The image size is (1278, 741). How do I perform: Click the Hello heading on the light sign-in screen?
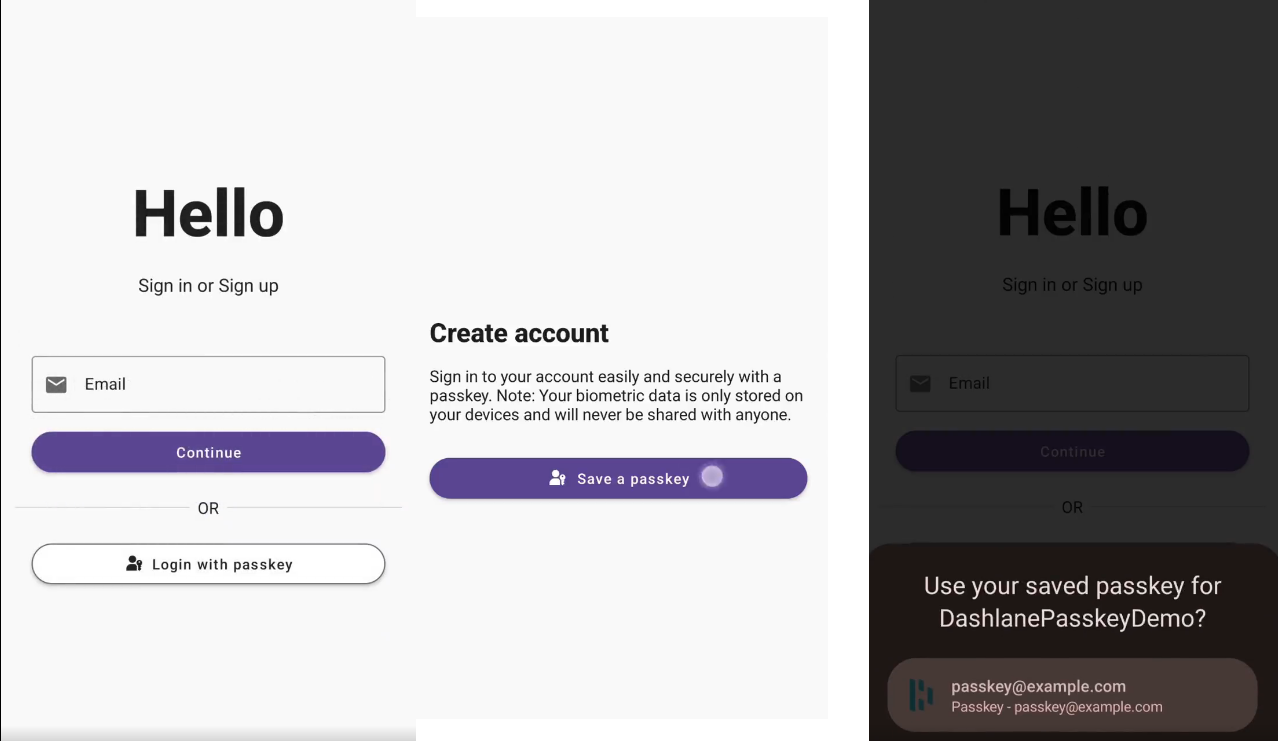(208, 213)
